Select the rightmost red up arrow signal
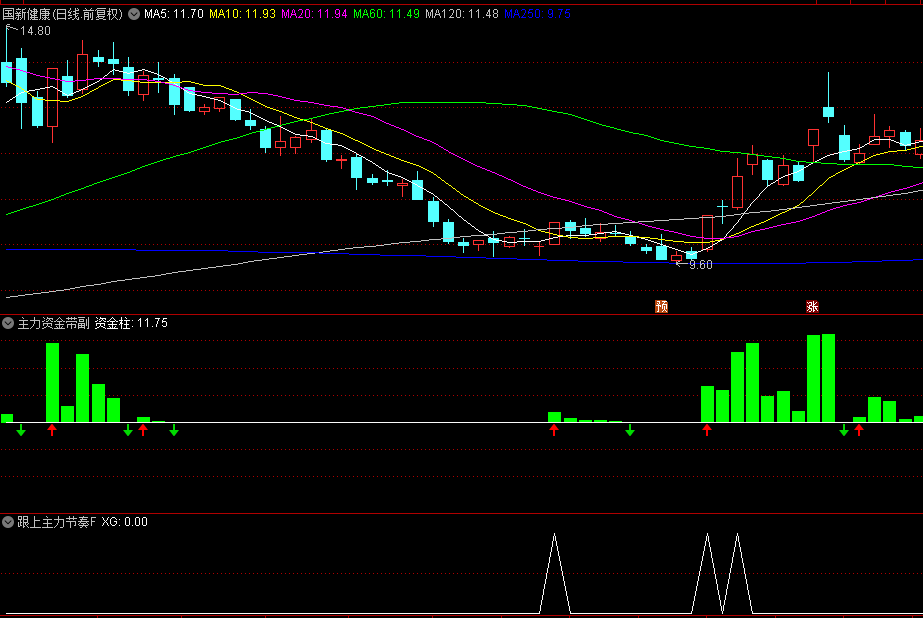Screen dimensions: 923x618 (x=859, y=430)
